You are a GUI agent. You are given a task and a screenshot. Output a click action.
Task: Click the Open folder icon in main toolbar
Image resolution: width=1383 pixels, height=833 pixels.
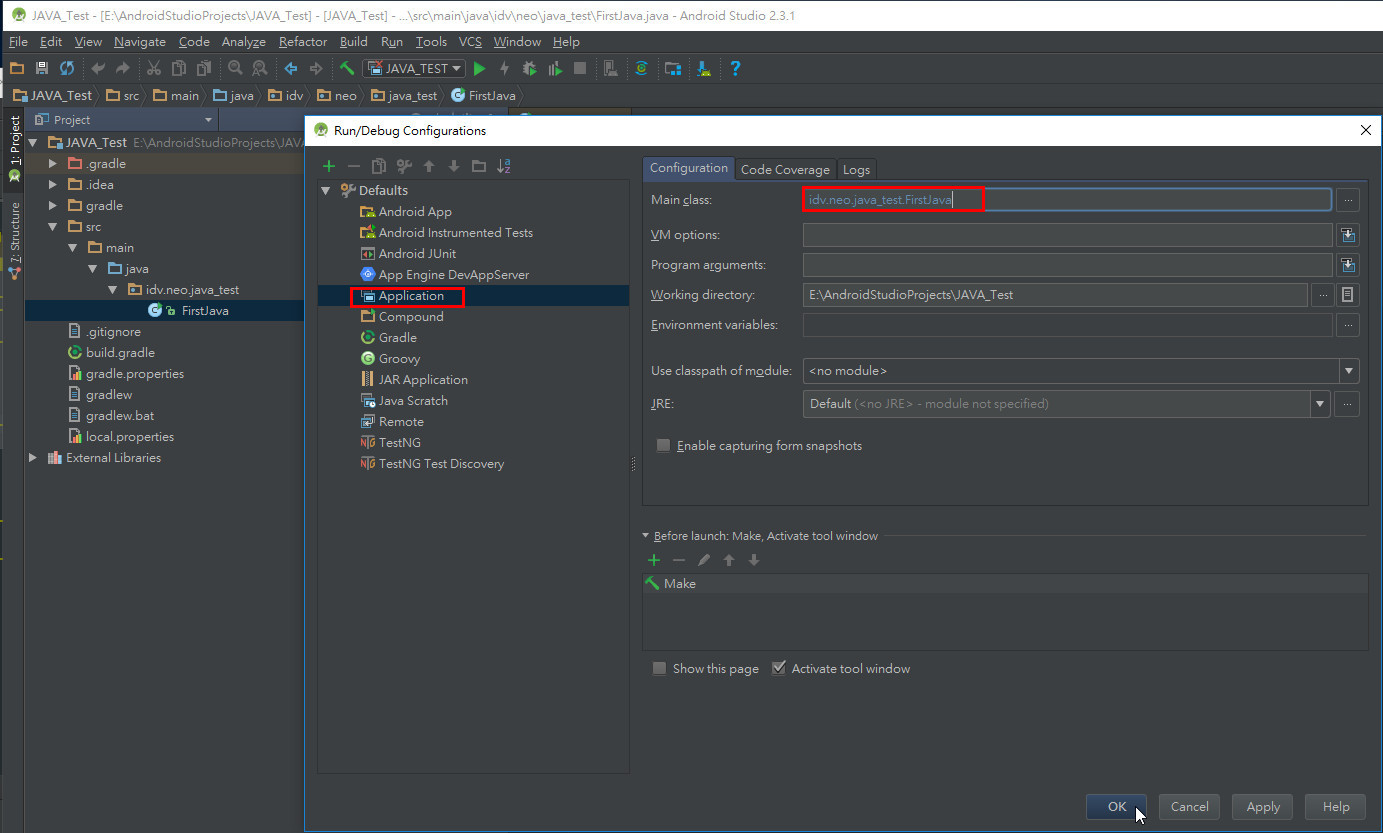17,69
